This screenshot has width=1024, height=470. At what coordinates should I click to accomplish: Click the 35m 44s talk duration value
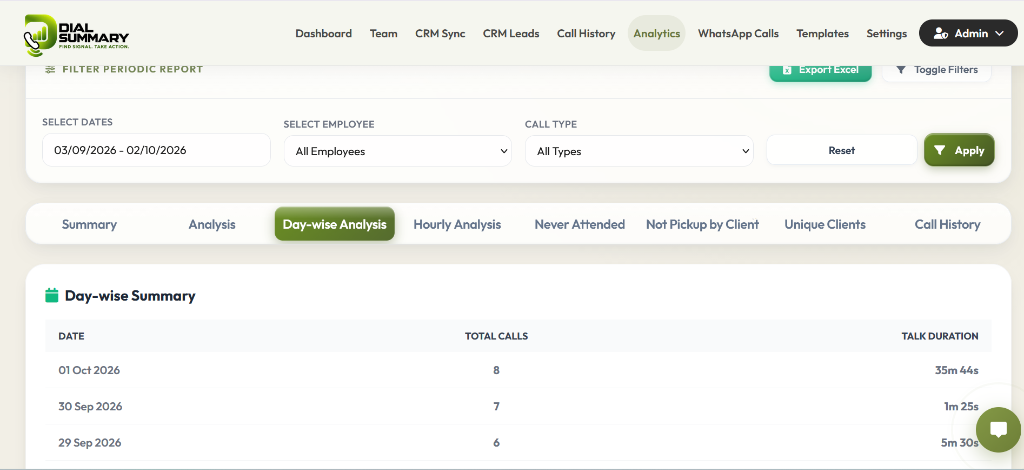(957, 370)
